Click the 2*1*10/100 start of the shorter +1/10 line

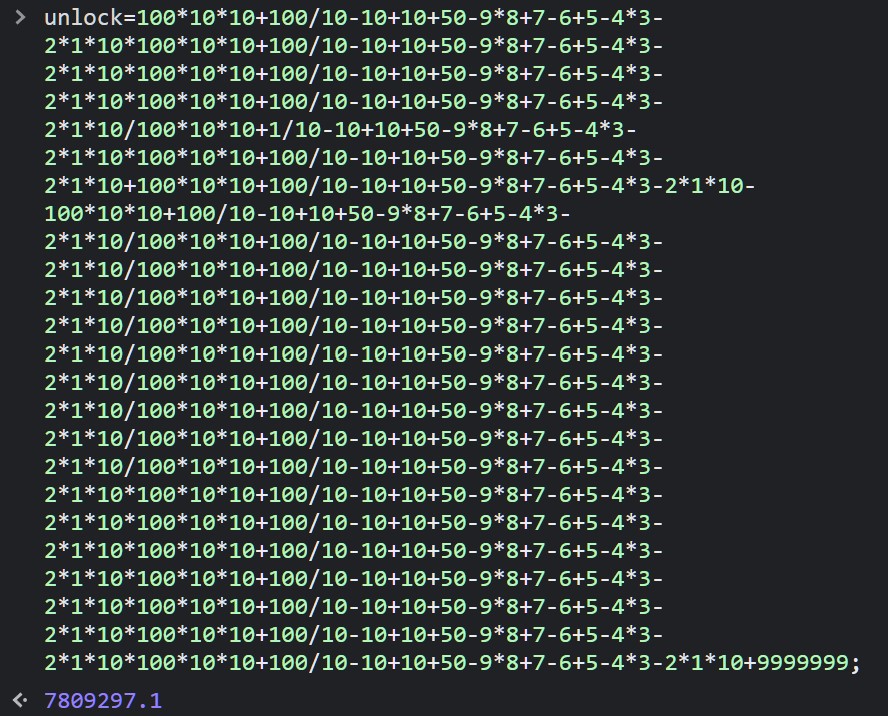[x=110, y=130]
